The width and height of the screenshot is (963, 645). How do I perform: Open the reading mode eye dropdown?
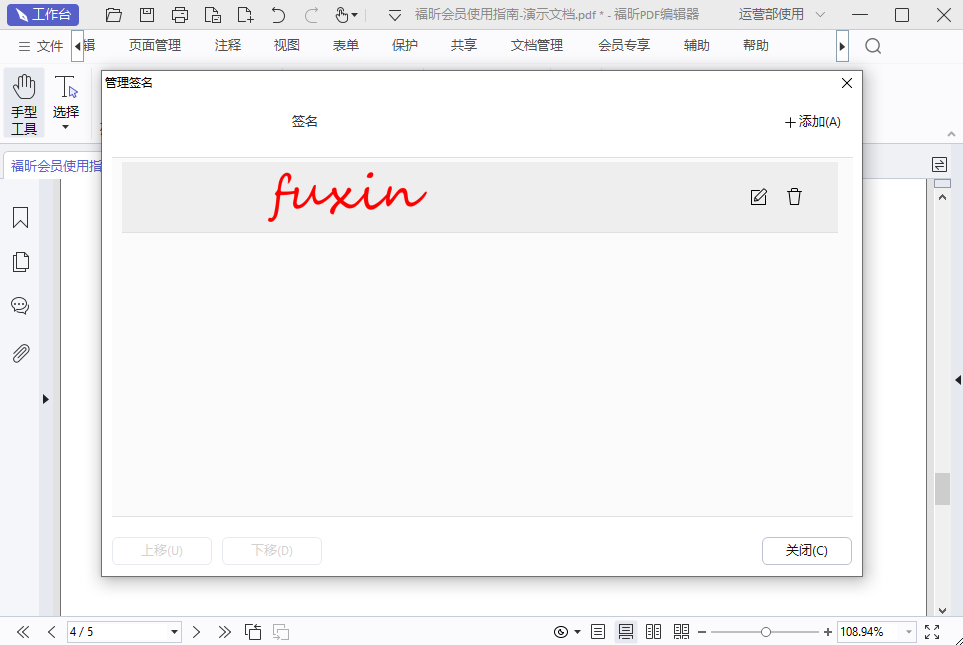(567, 632)
